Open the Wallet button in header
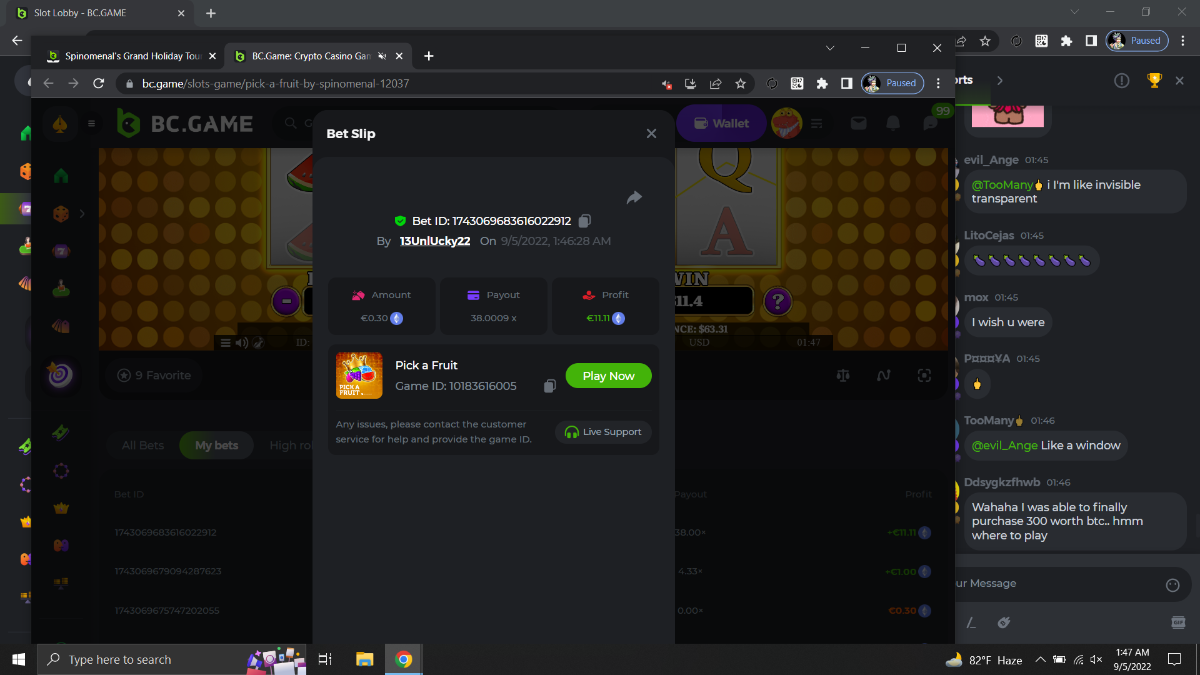 720,123
